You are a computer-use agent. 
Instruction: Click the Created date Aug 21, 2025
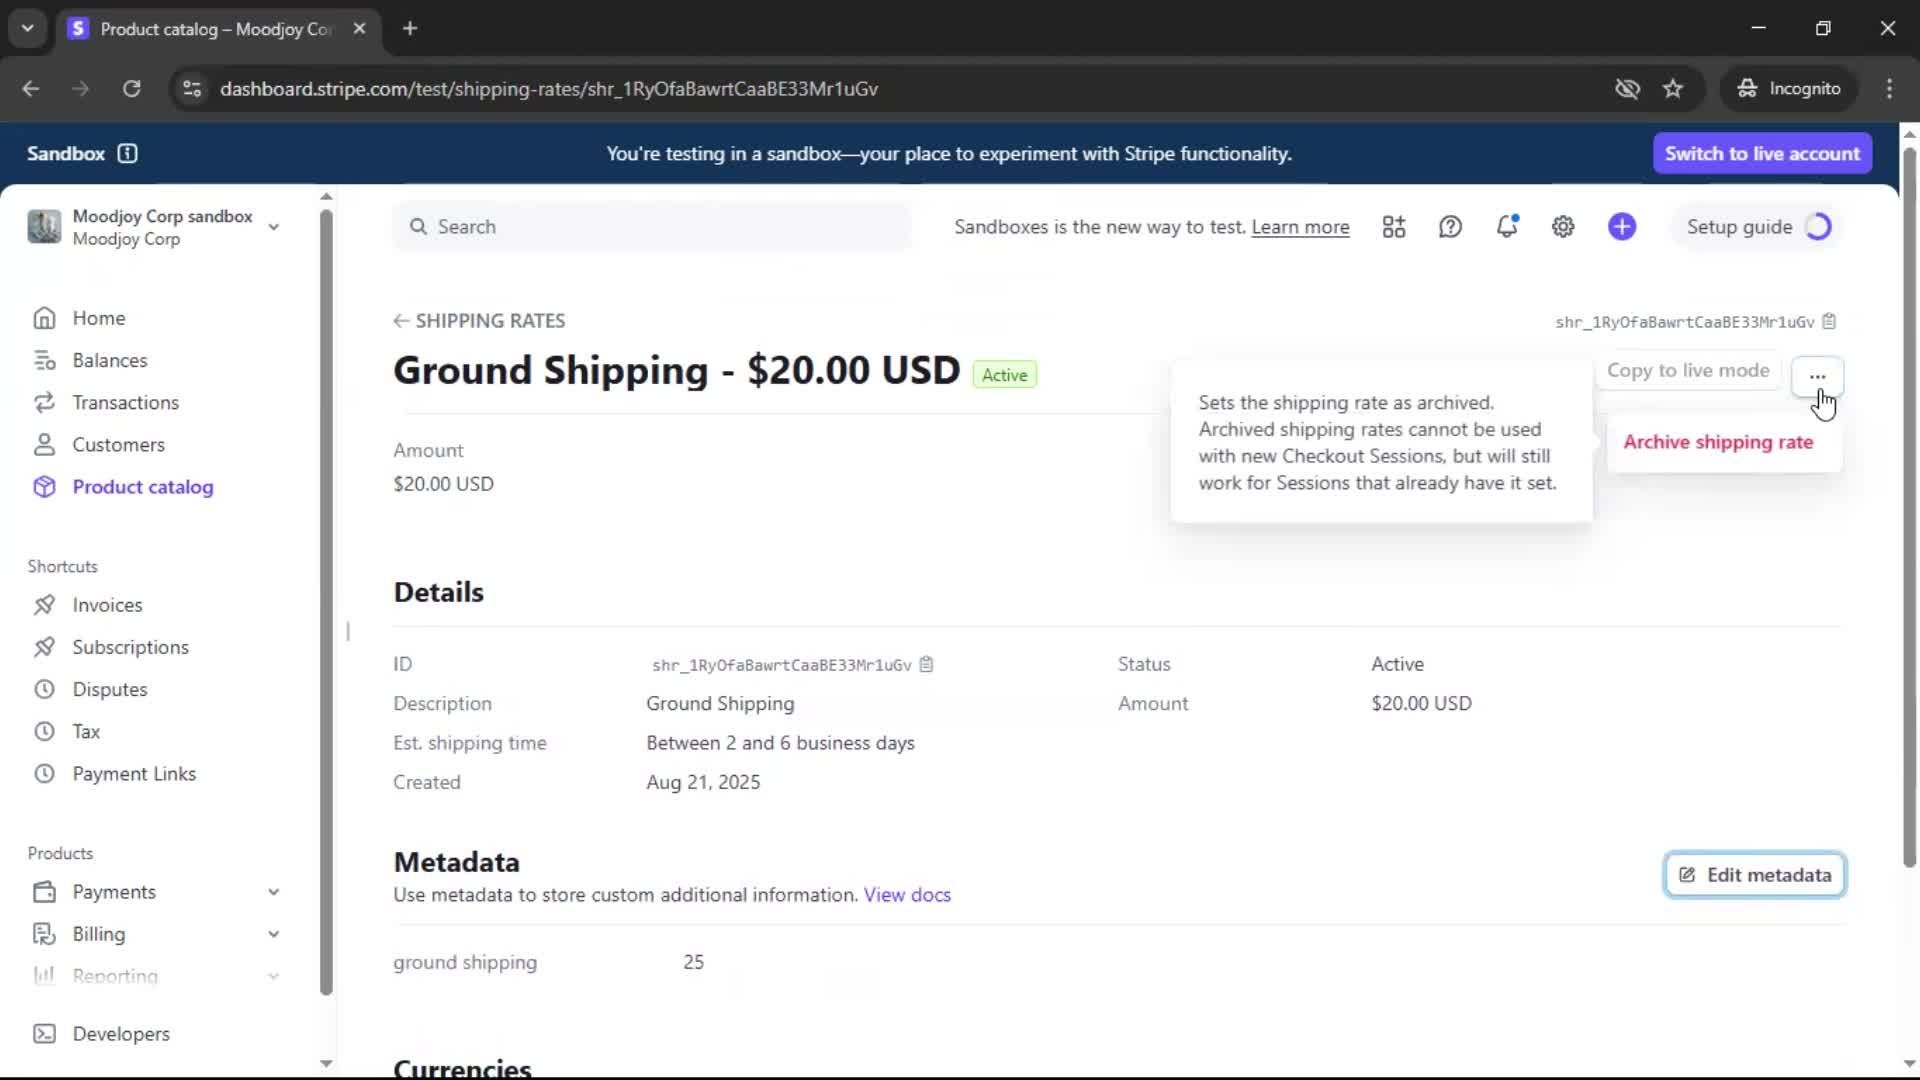pos(703,782)
